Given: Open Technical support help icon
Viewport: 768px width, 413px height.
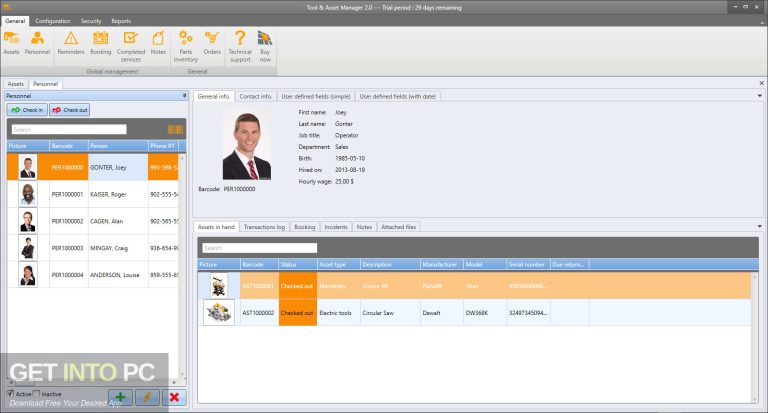Looking at the screenshot, I should tap(240, 42).
